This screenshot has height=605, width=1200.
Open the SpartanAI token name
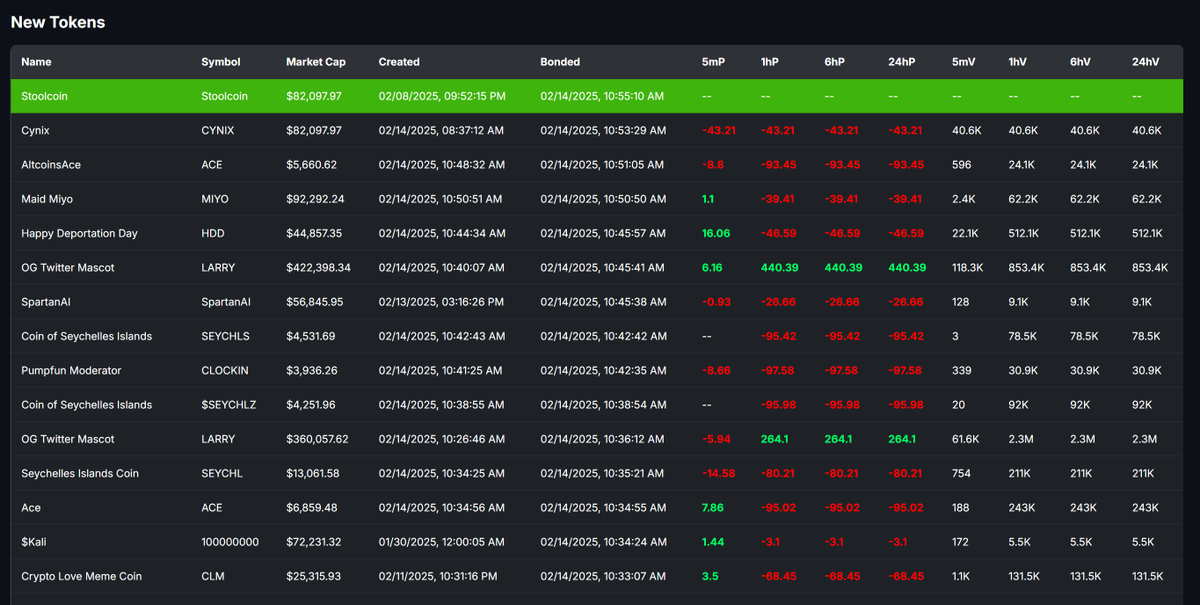click(44, 302)
